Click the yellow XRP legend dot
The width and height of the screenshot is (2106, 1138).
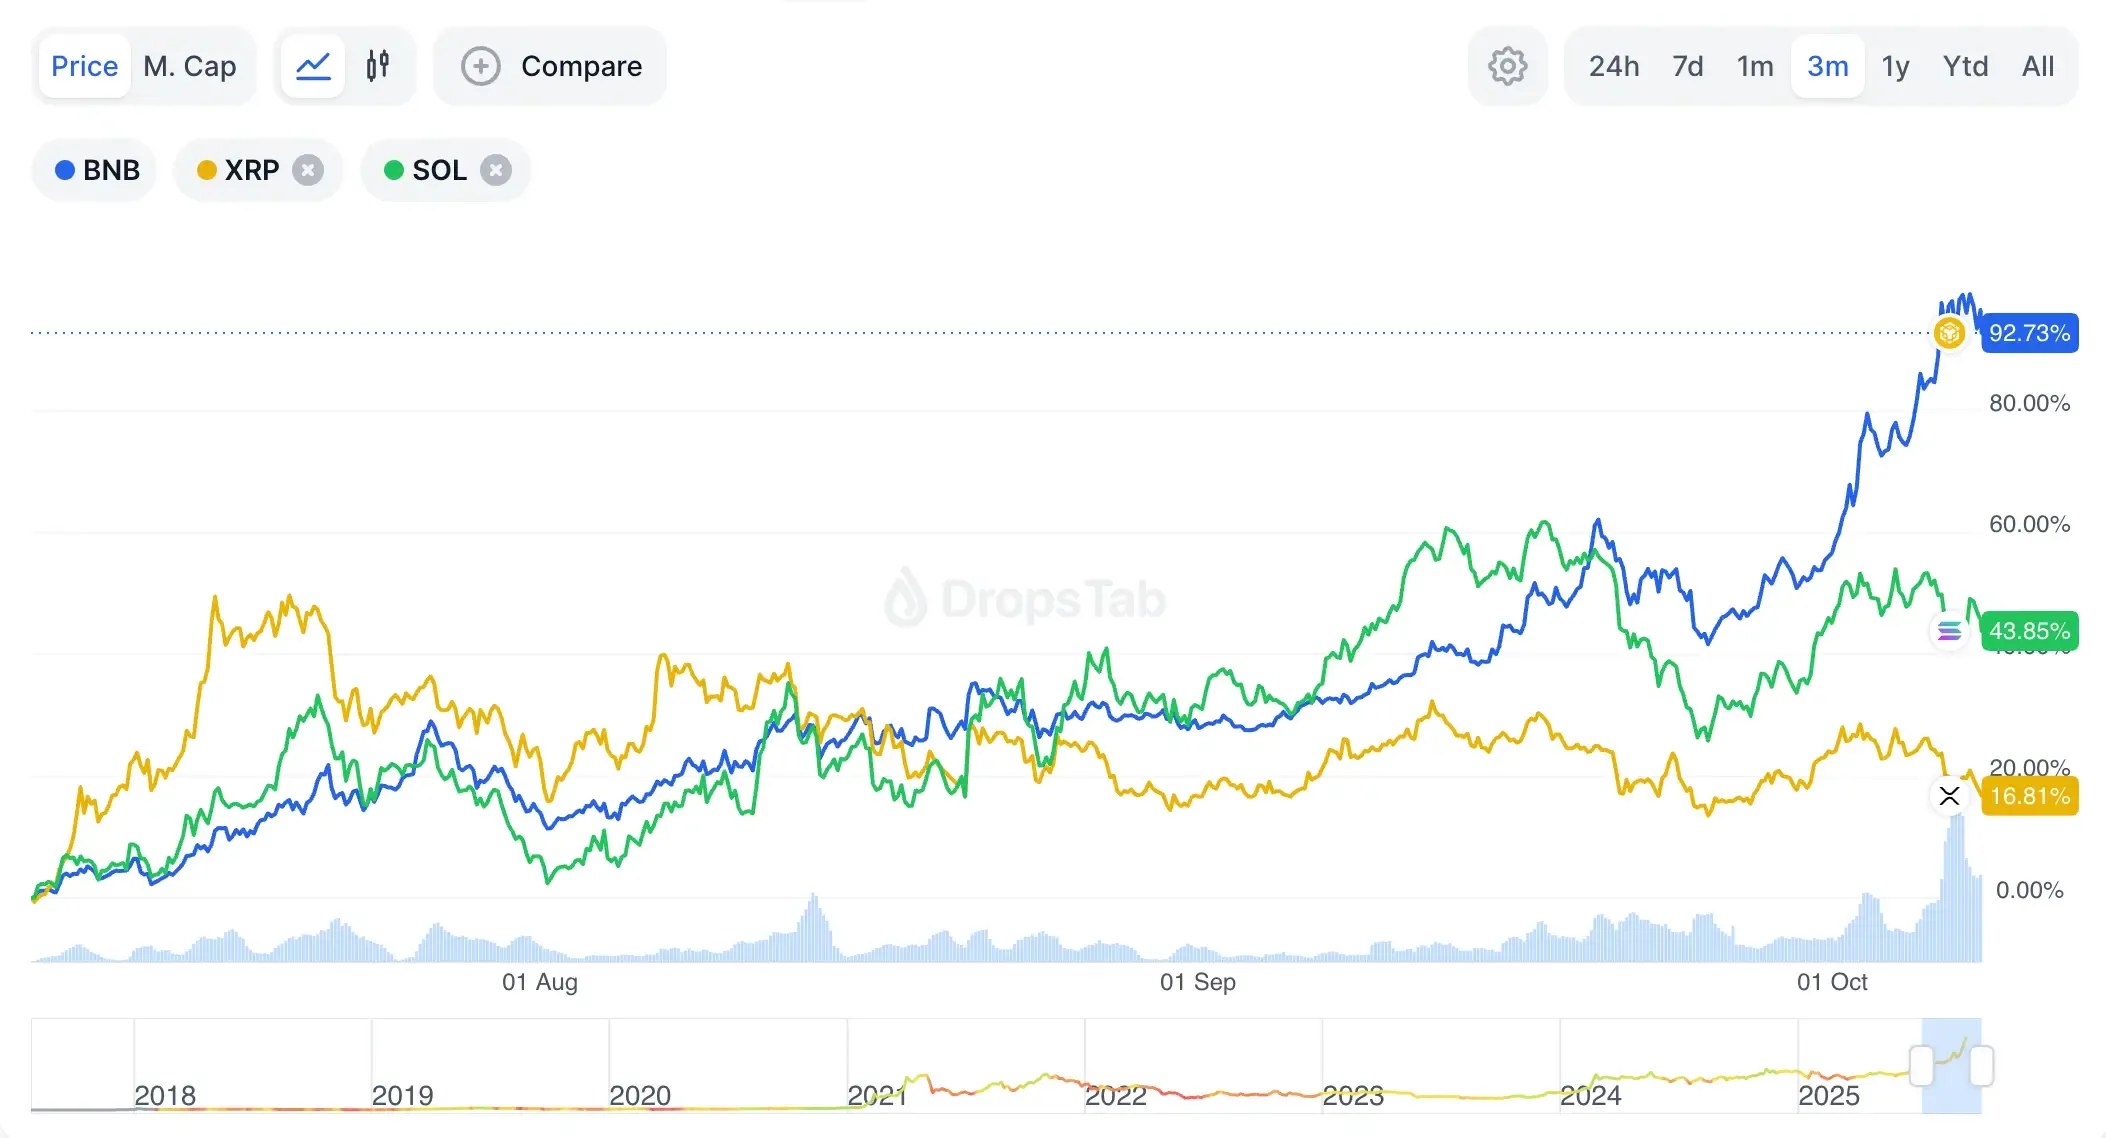pyautogui.click(x=206, y=170)
